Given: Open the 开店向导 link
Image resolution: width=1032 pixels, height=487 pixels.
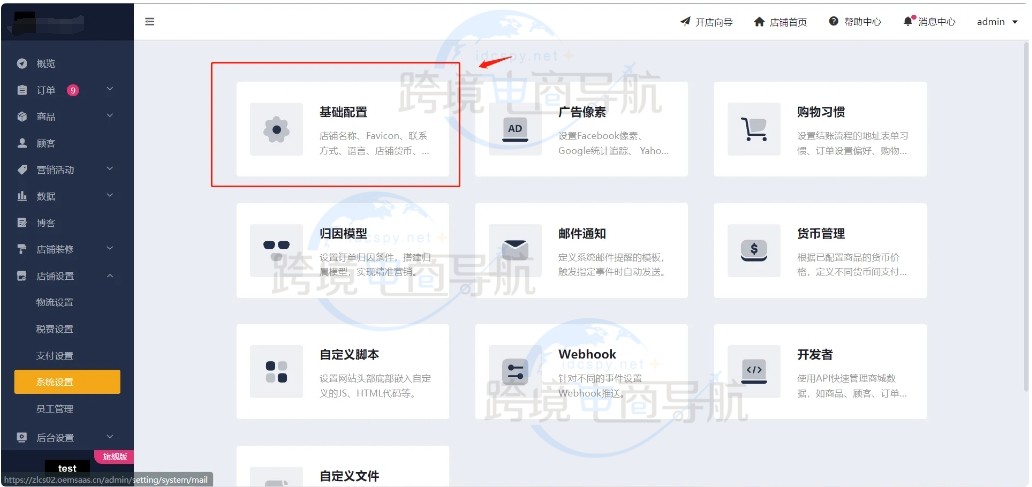Looking at the screenshot, I should pyautogui.click(x=714, y=22).
